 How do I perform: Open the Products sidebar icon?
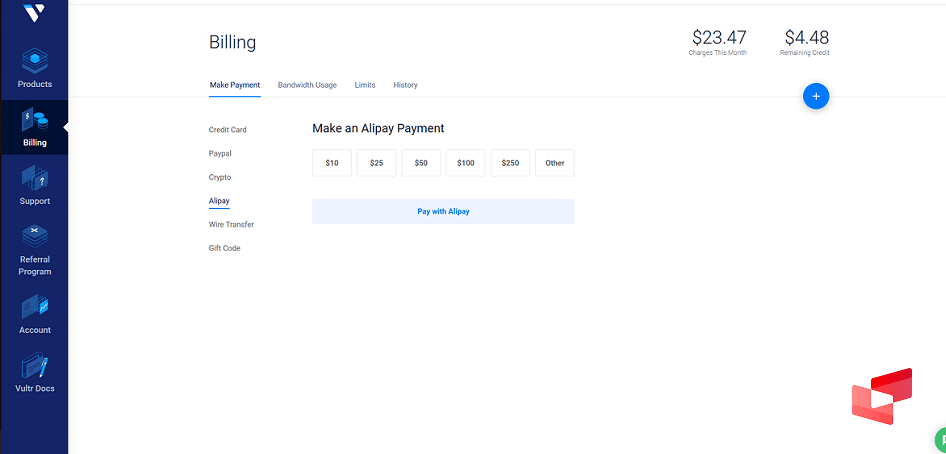[x=34, y=61]
